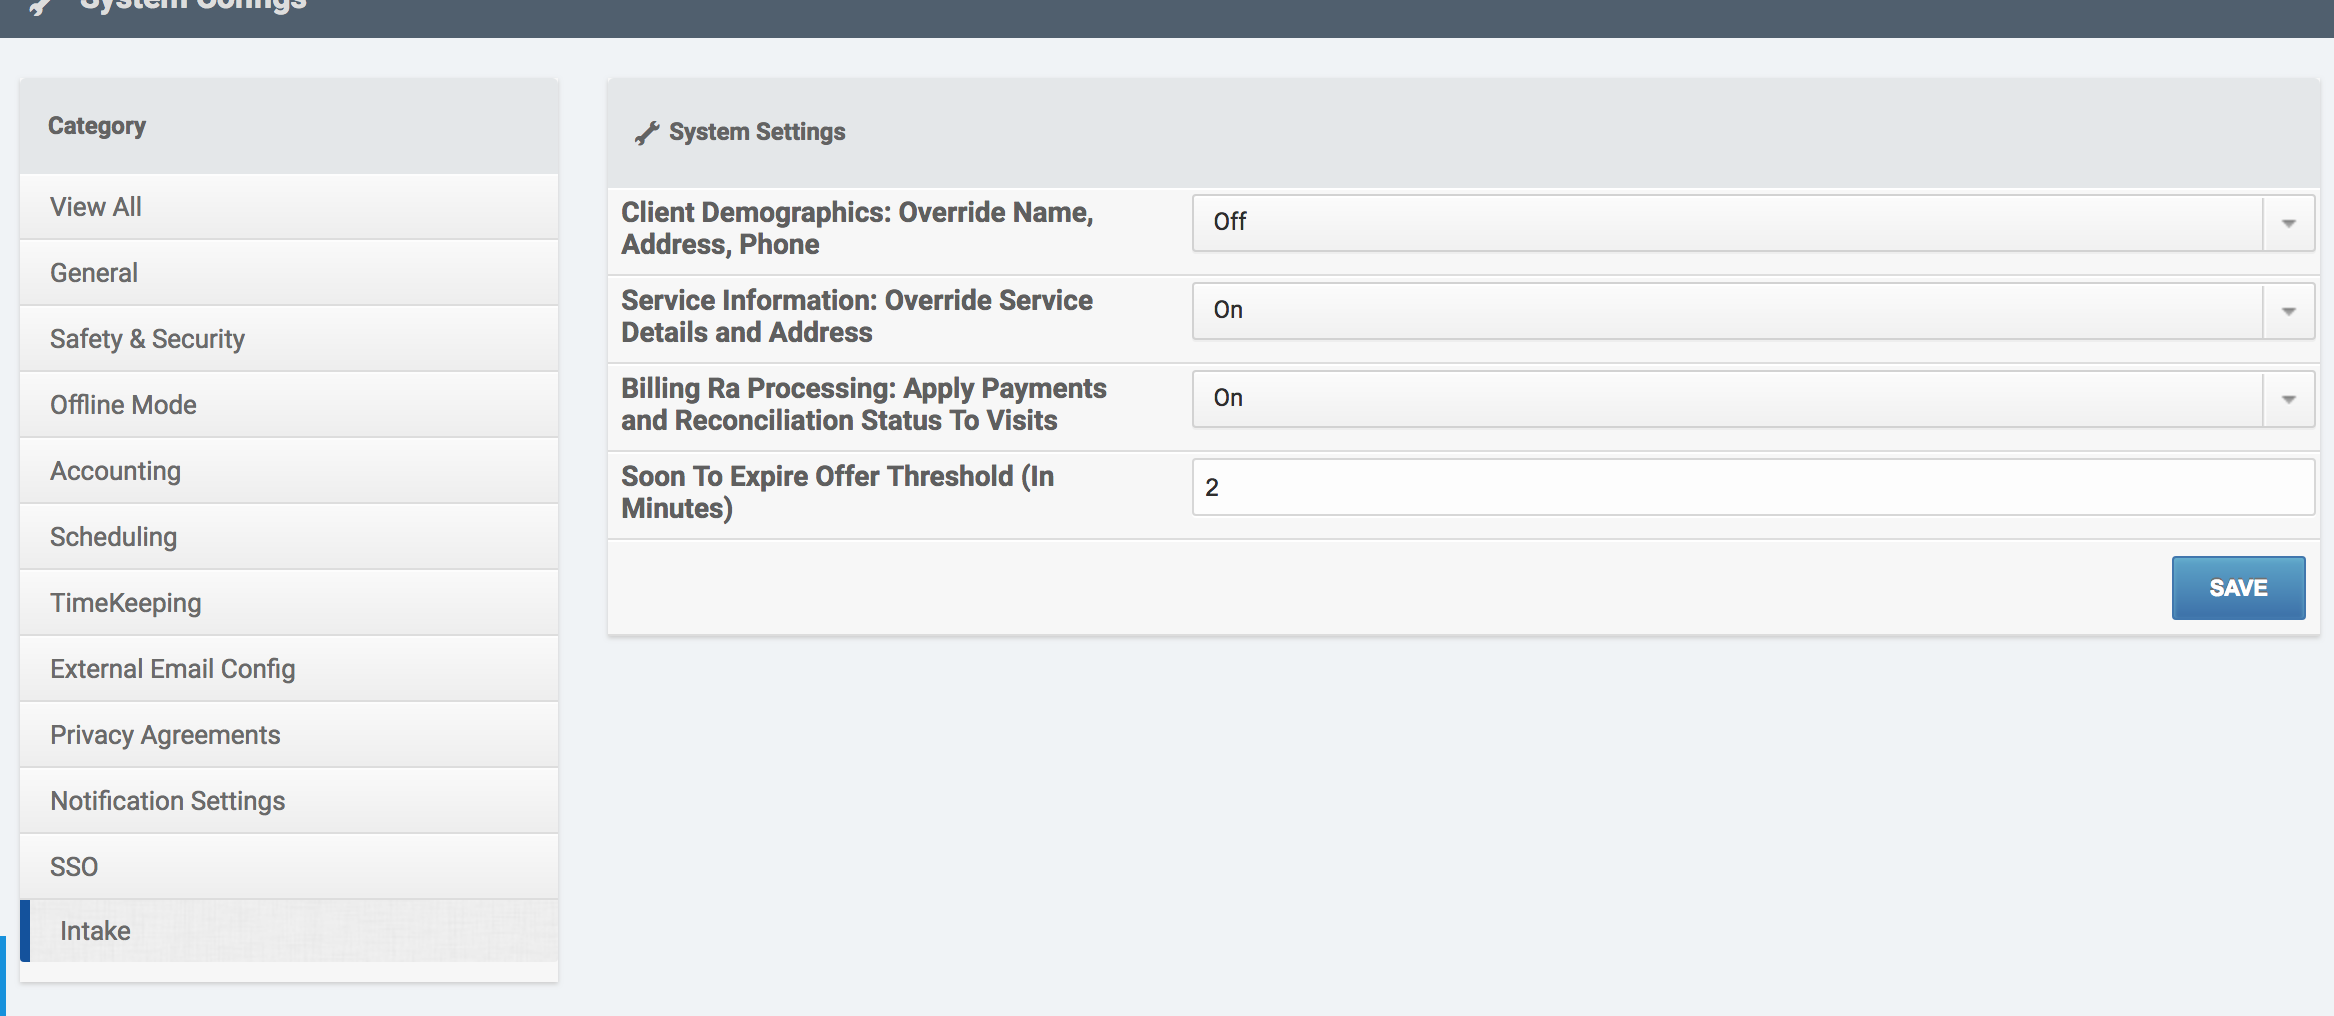
Task: Click the wrench icon beside System Settings
Action: [x=647, y=133]
